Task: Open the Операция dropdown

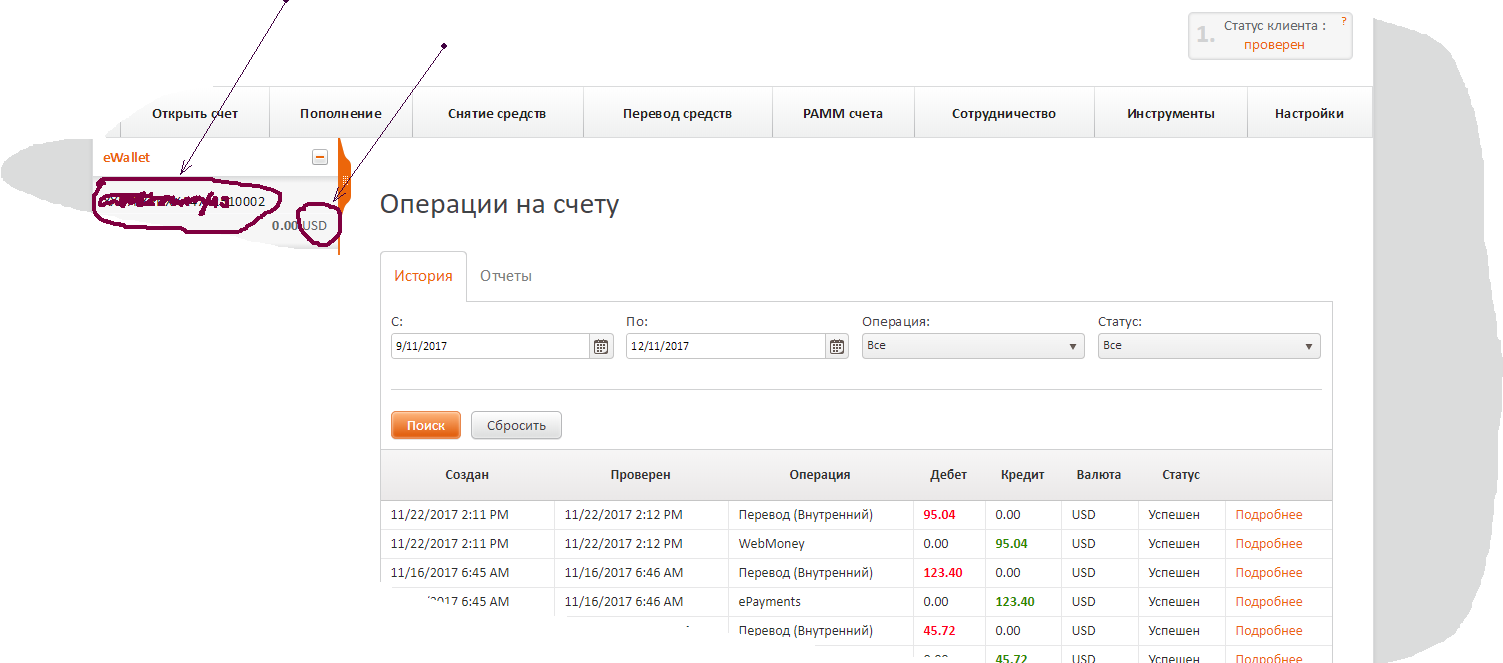Action: click(973, 346)
